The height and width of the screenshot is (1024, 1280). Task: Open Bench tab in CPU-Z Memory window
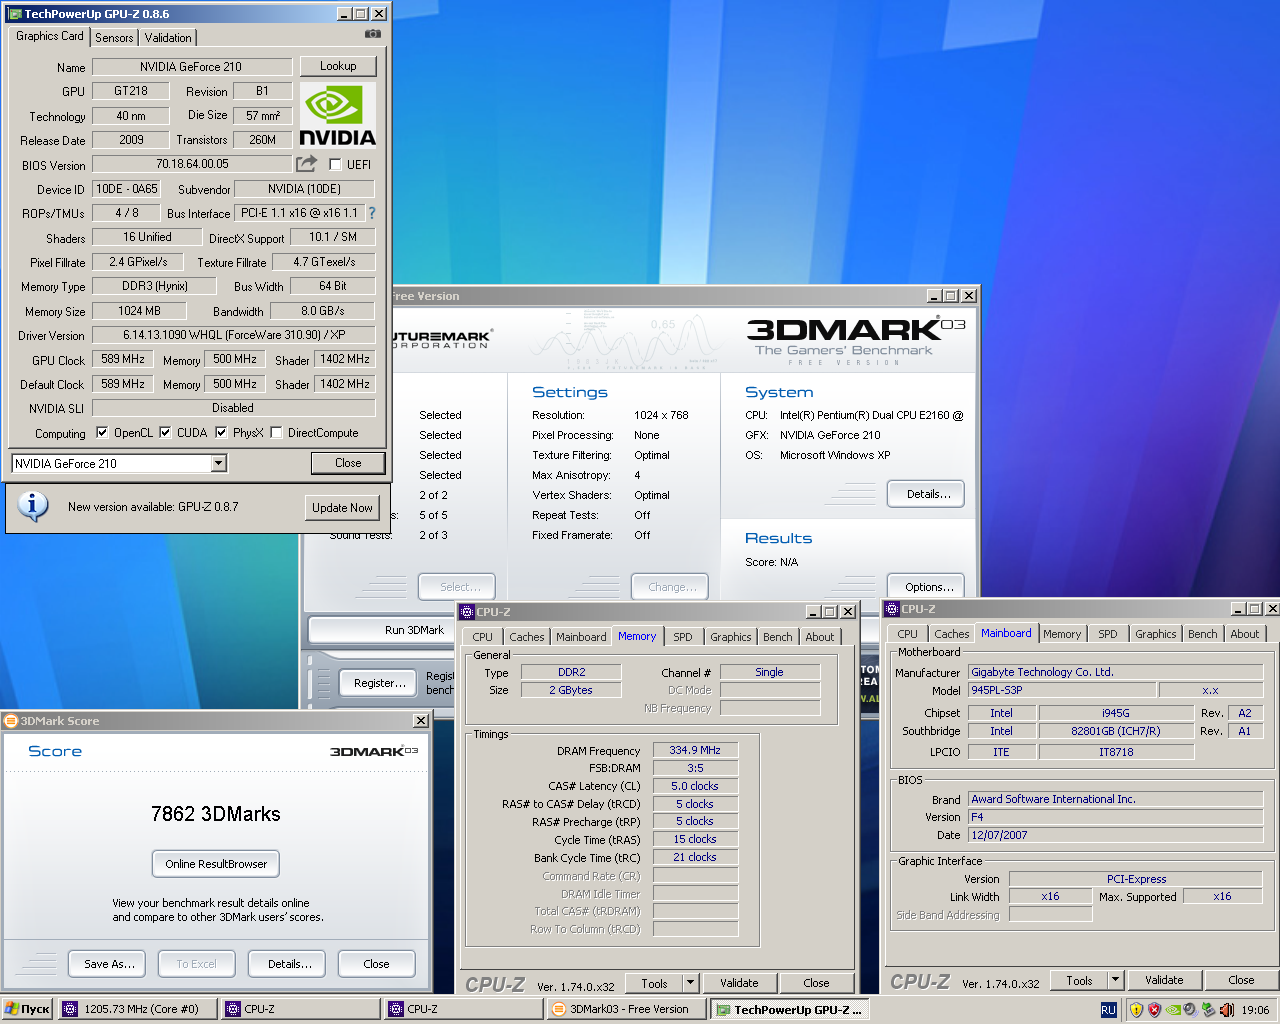tap(777, 637)
